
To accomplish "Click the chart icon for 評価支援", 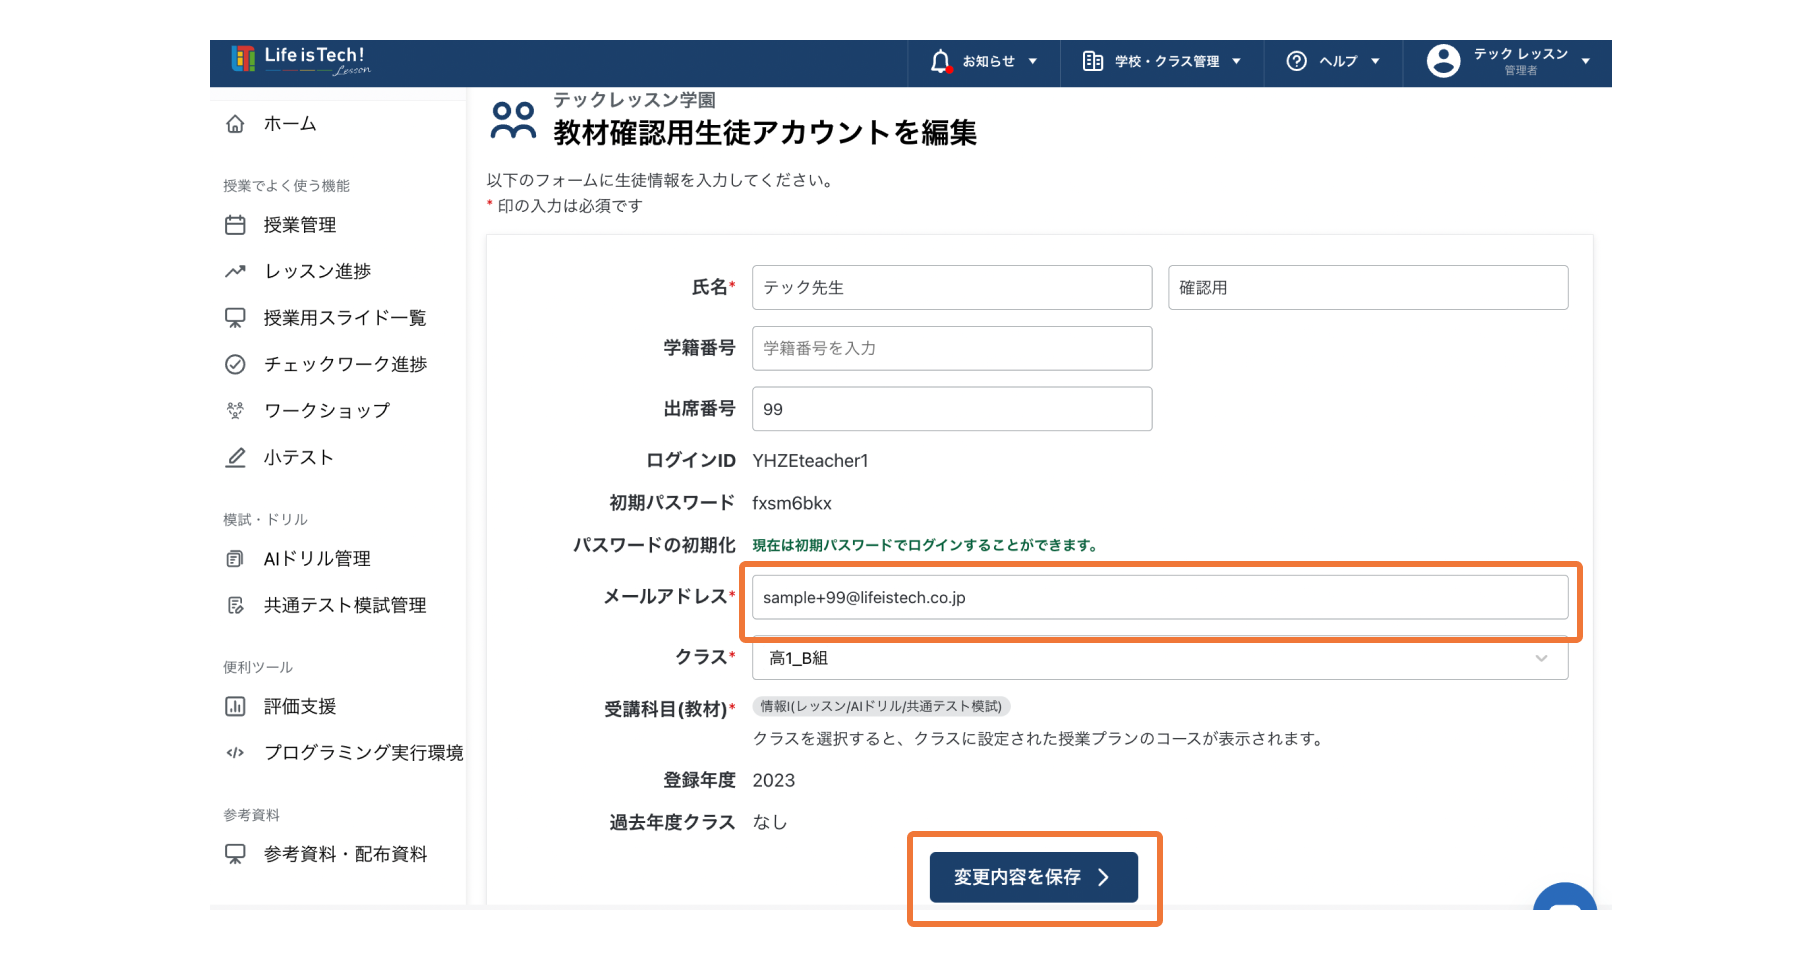I will pos(235,706).
